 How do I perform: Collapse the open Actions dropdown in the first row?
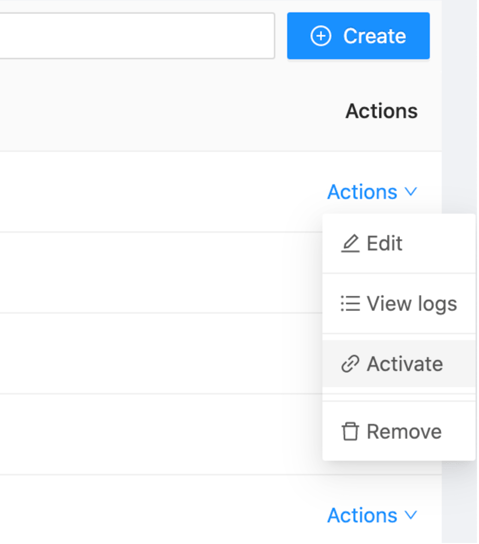click(372, 192)
